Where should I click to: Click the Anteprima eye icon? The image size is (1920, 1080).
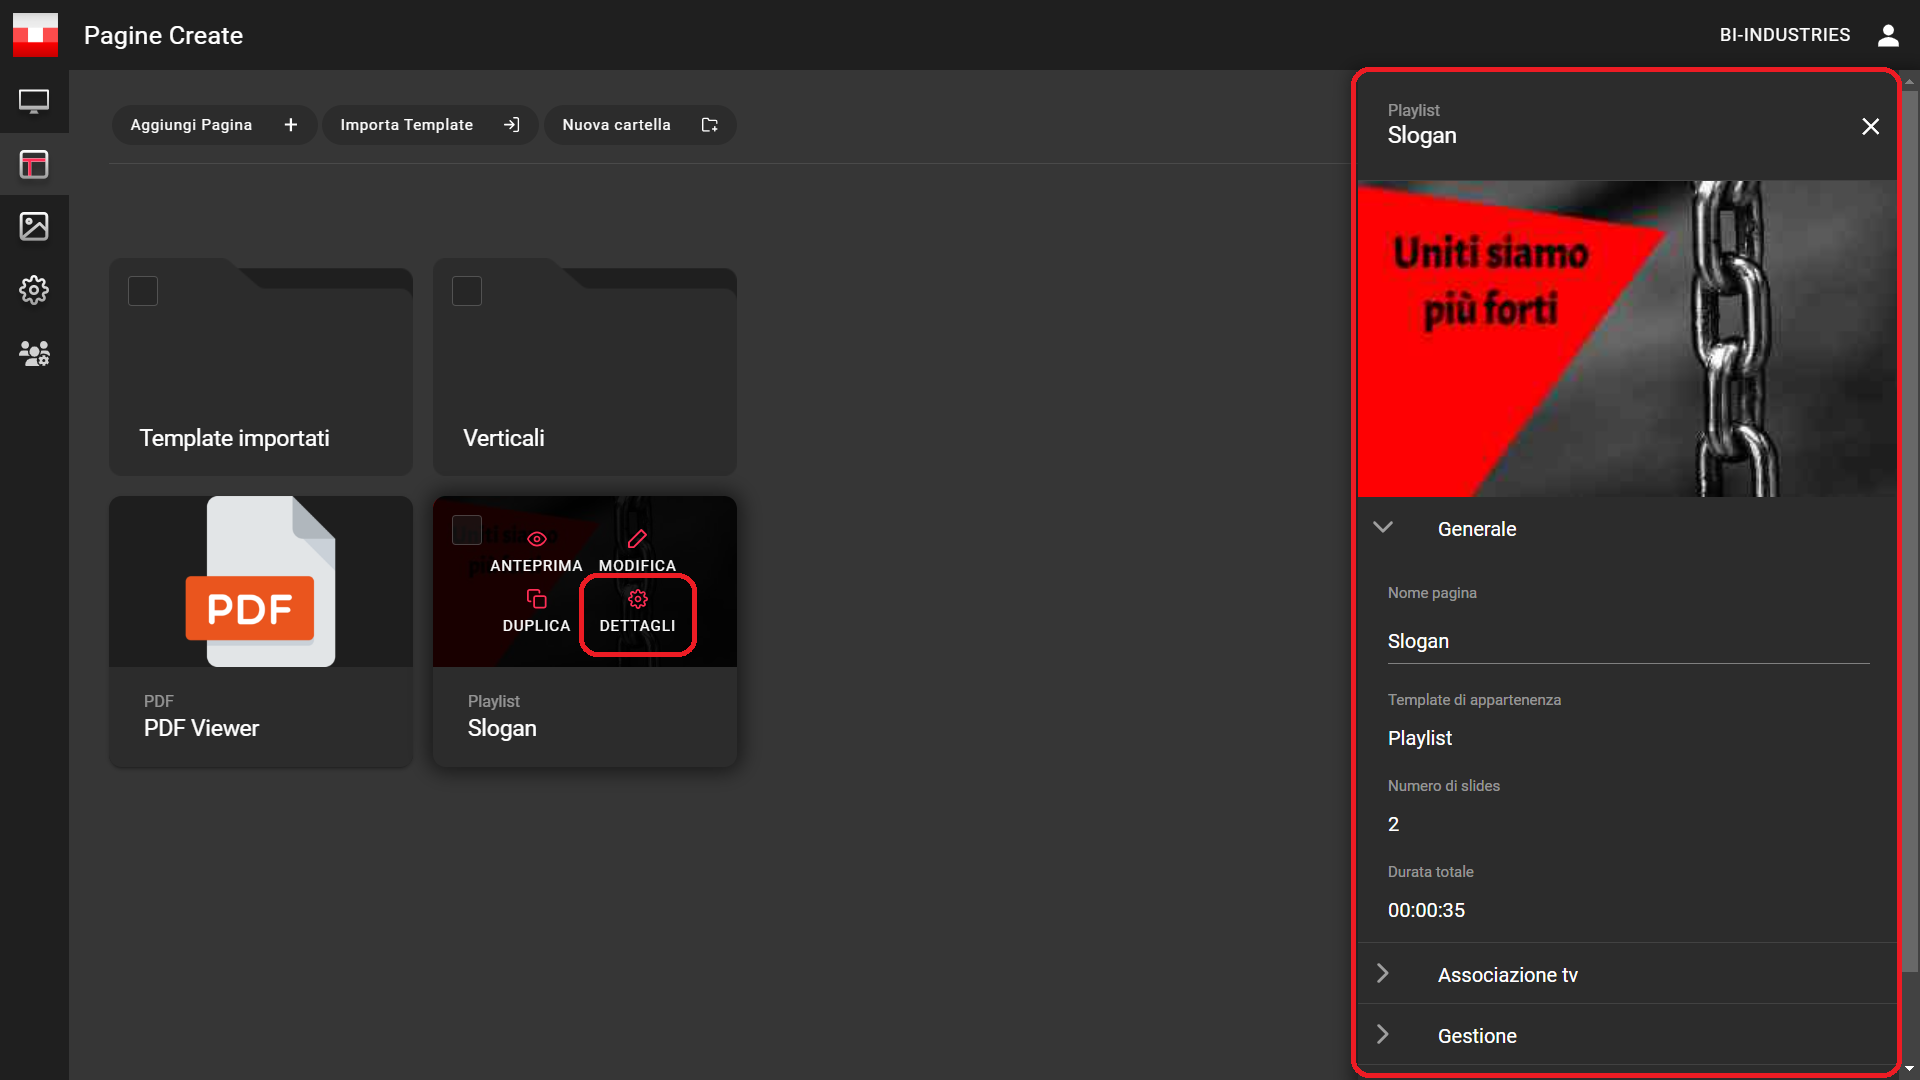[536, 540]
